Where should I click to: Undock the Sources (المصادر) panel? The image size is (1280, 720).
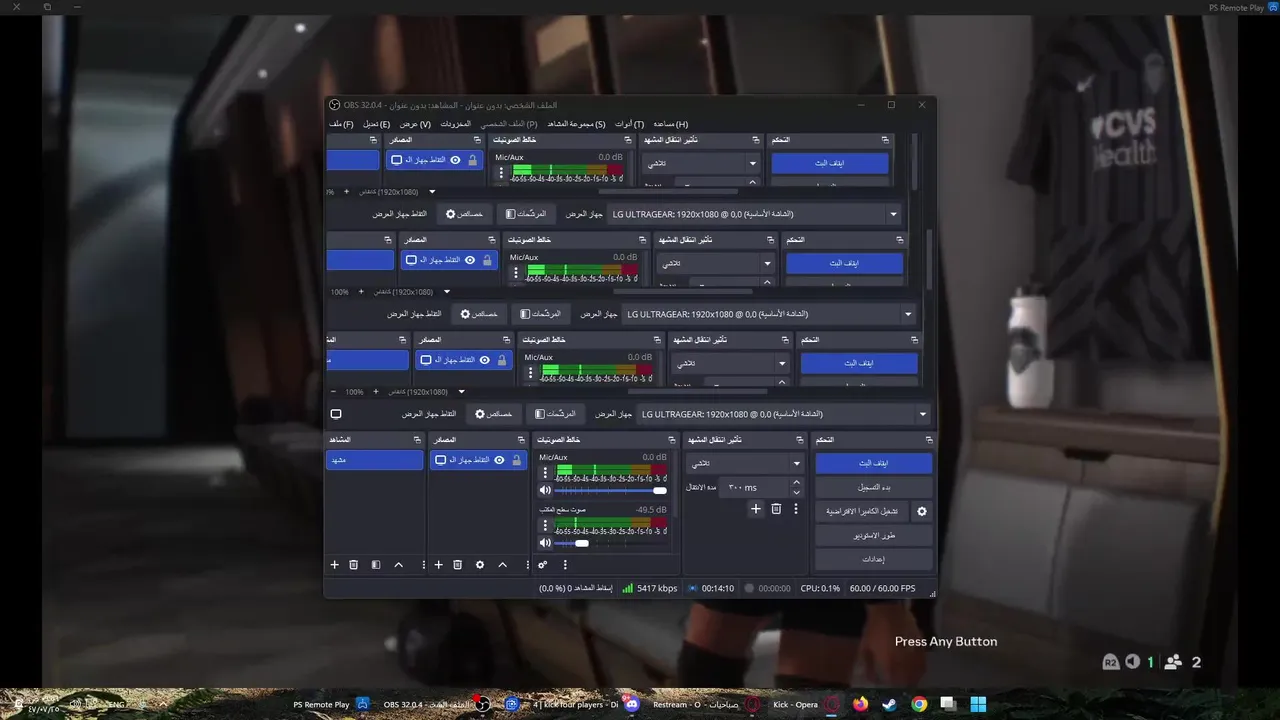coord(520,440)
